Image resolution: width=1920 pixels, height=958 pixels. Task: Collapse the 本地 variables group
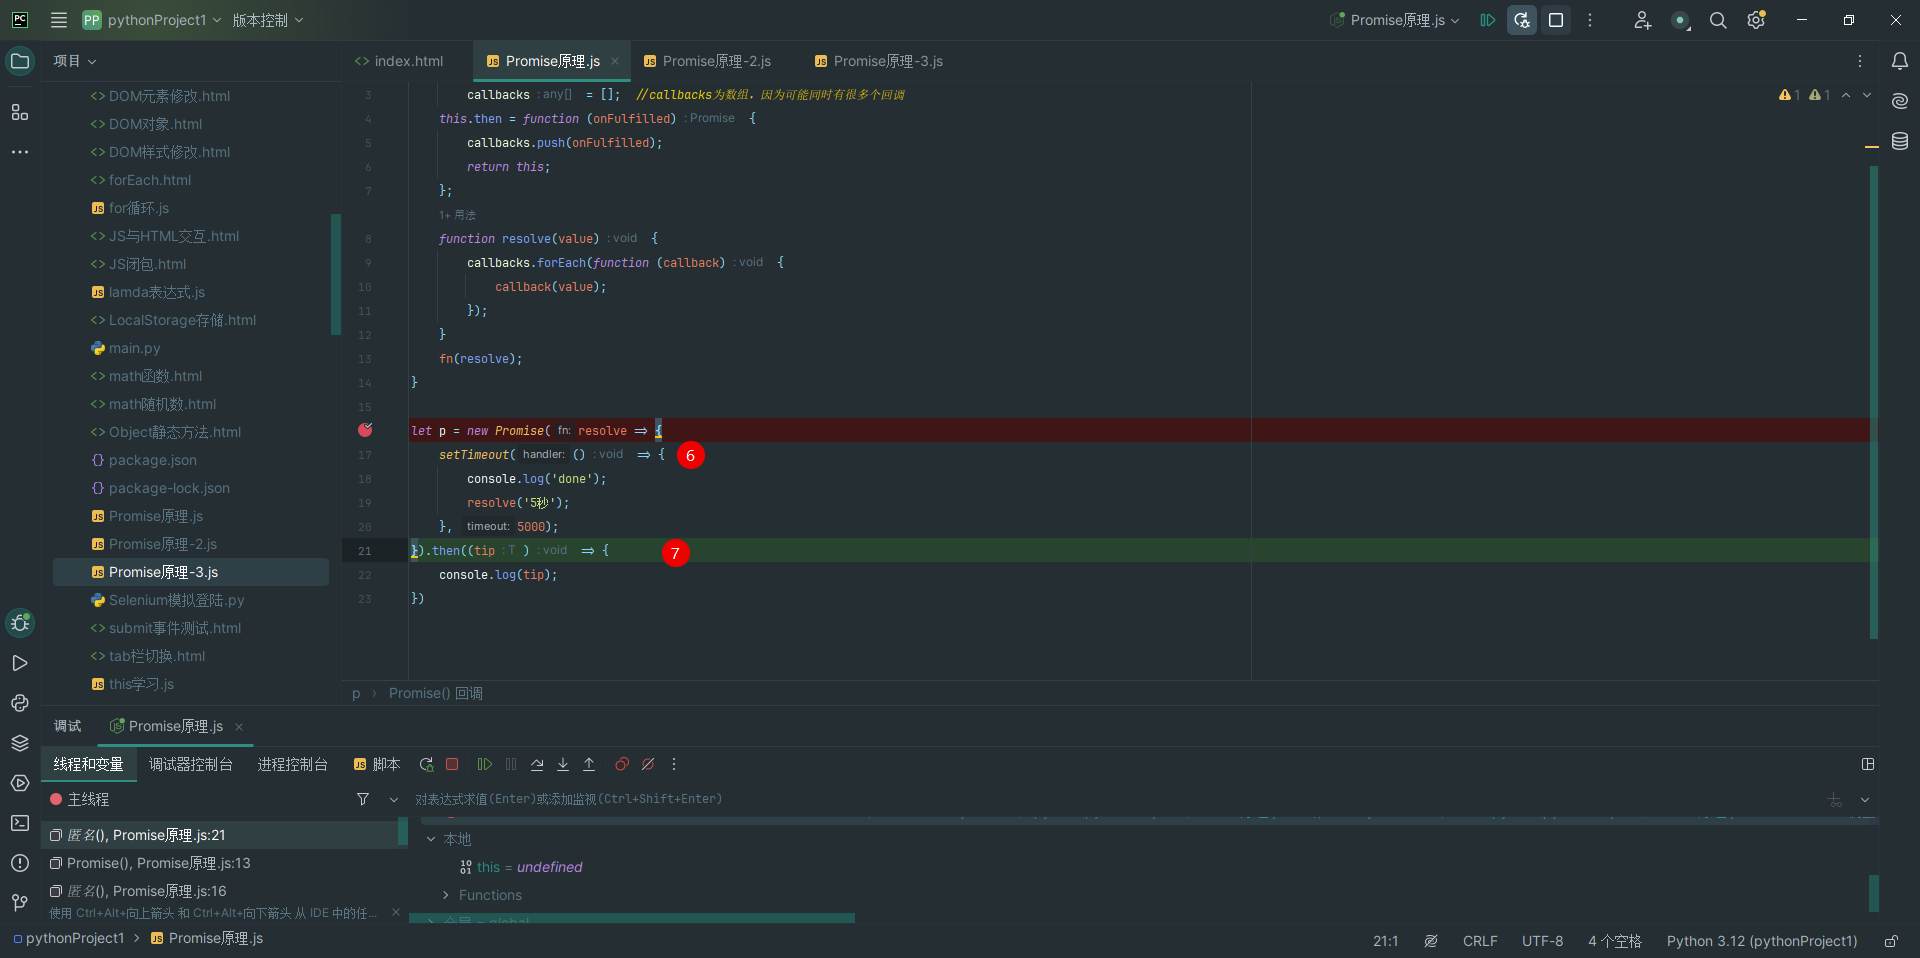(431, 839)
